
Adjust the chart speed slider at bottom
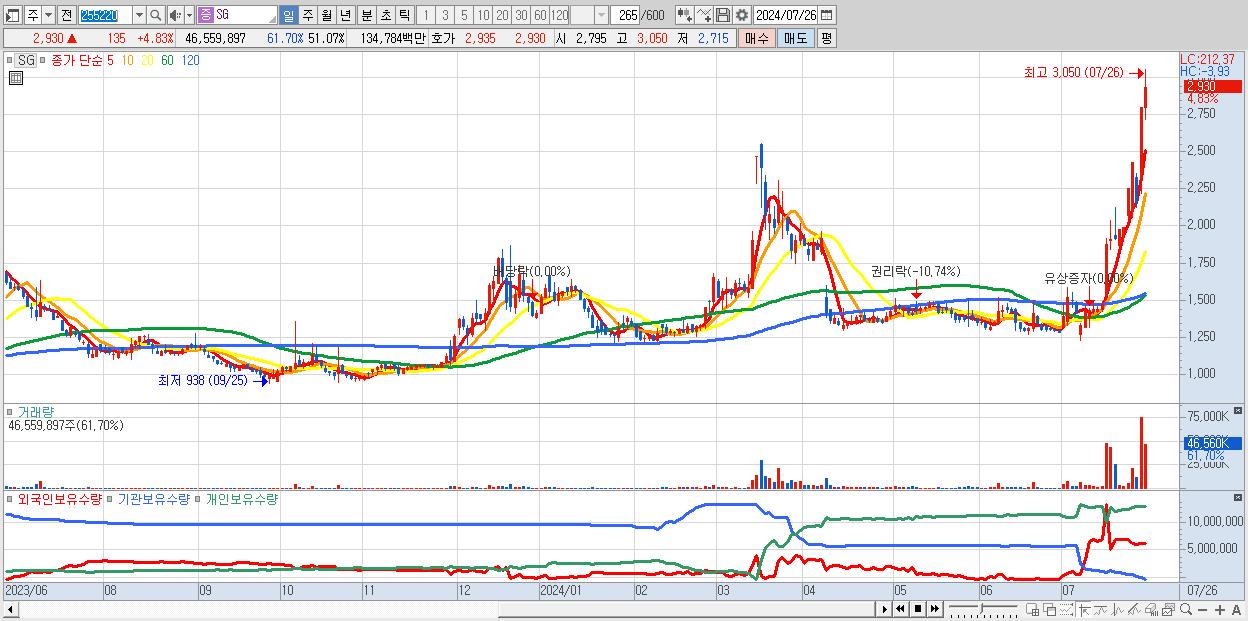tap(981, 608)
